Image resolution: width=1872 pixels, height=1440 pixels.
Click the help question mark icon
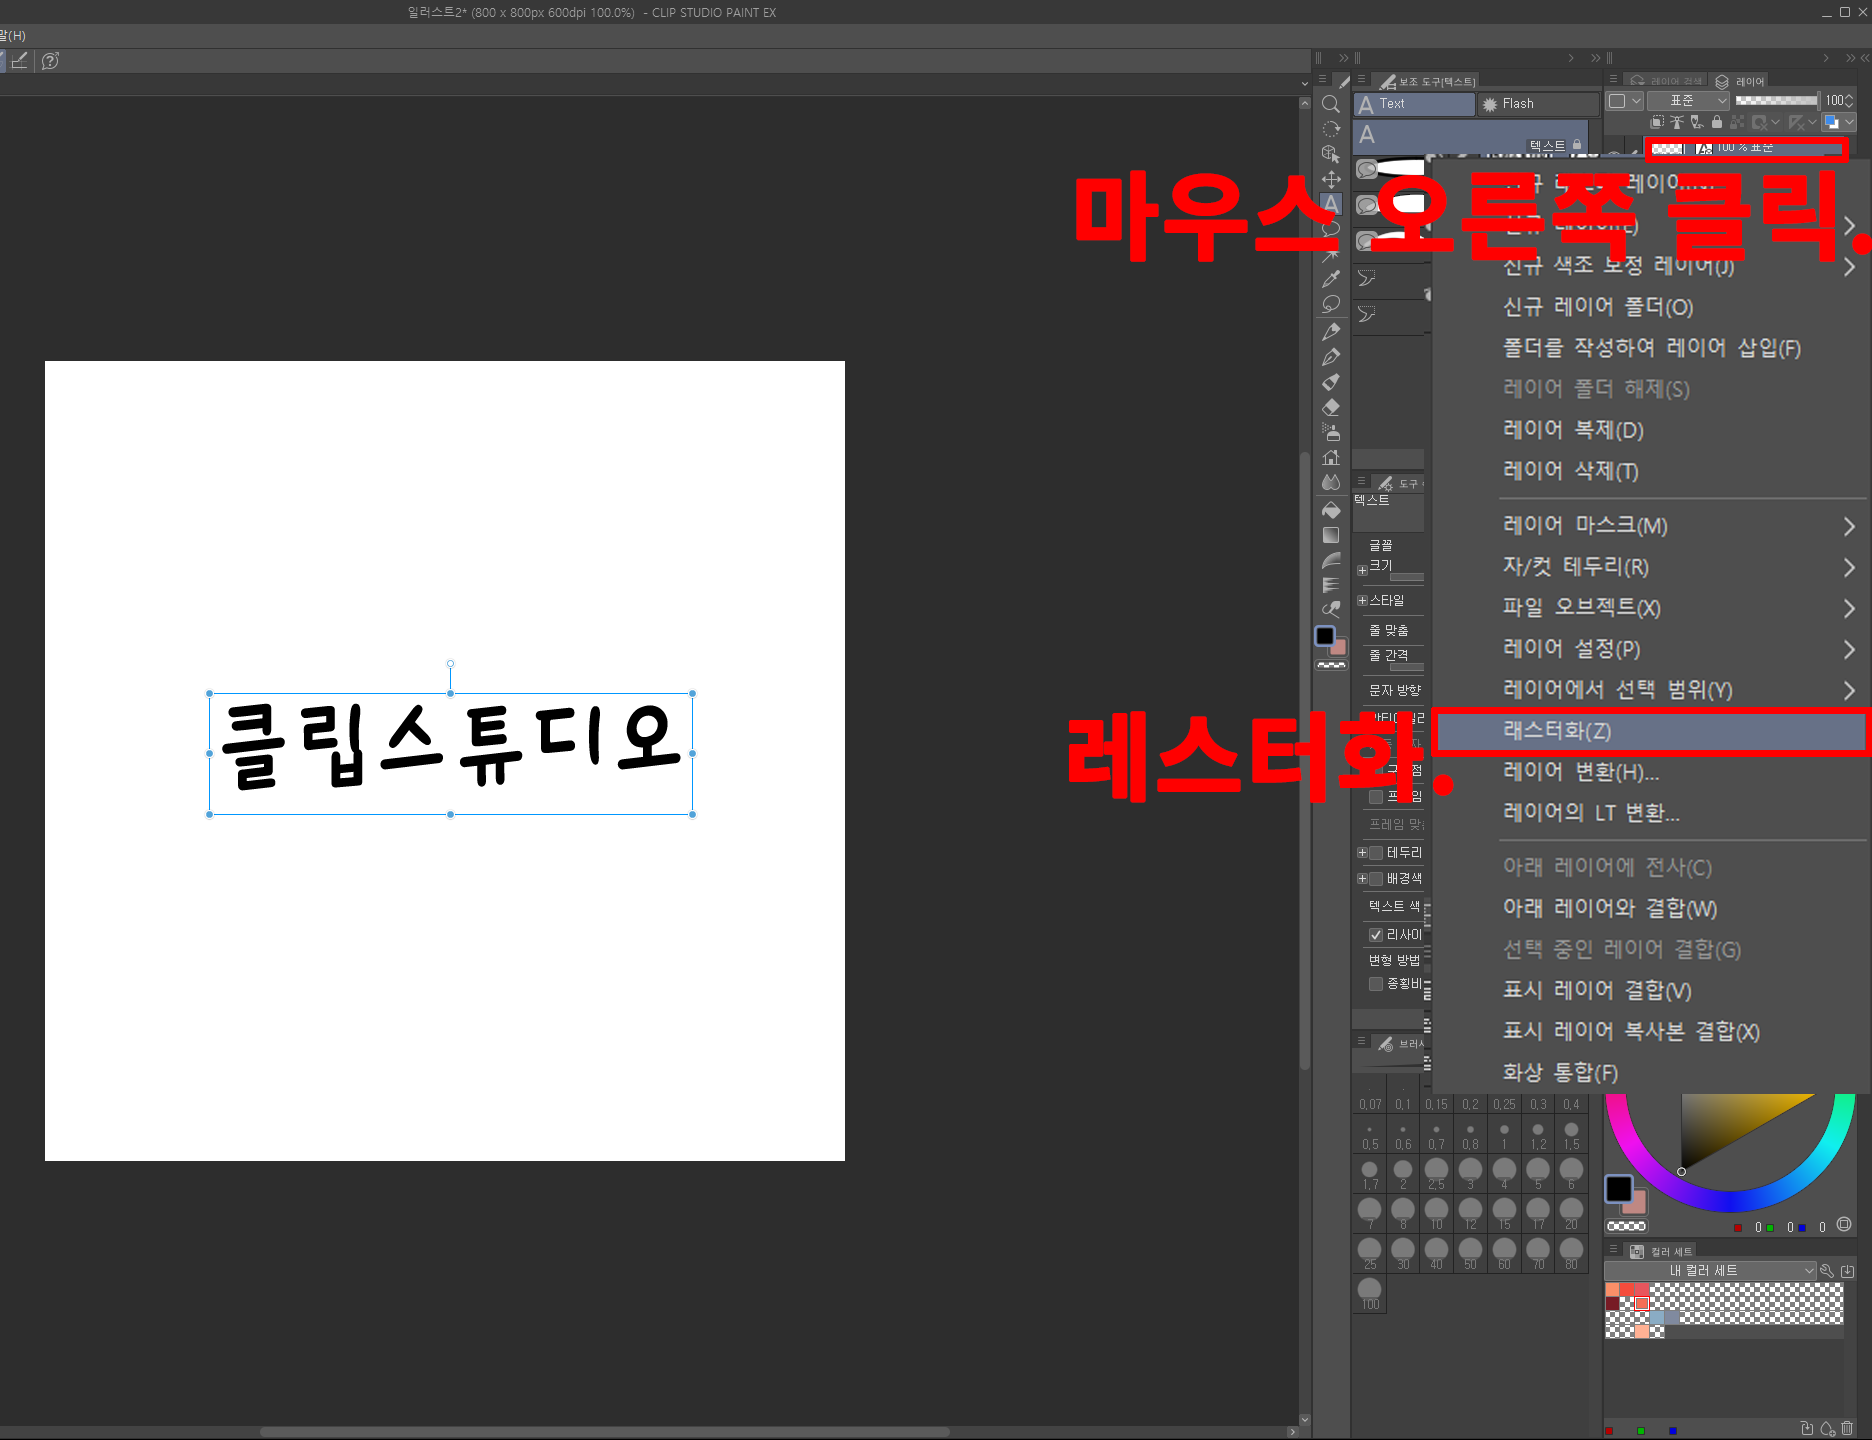50,61
